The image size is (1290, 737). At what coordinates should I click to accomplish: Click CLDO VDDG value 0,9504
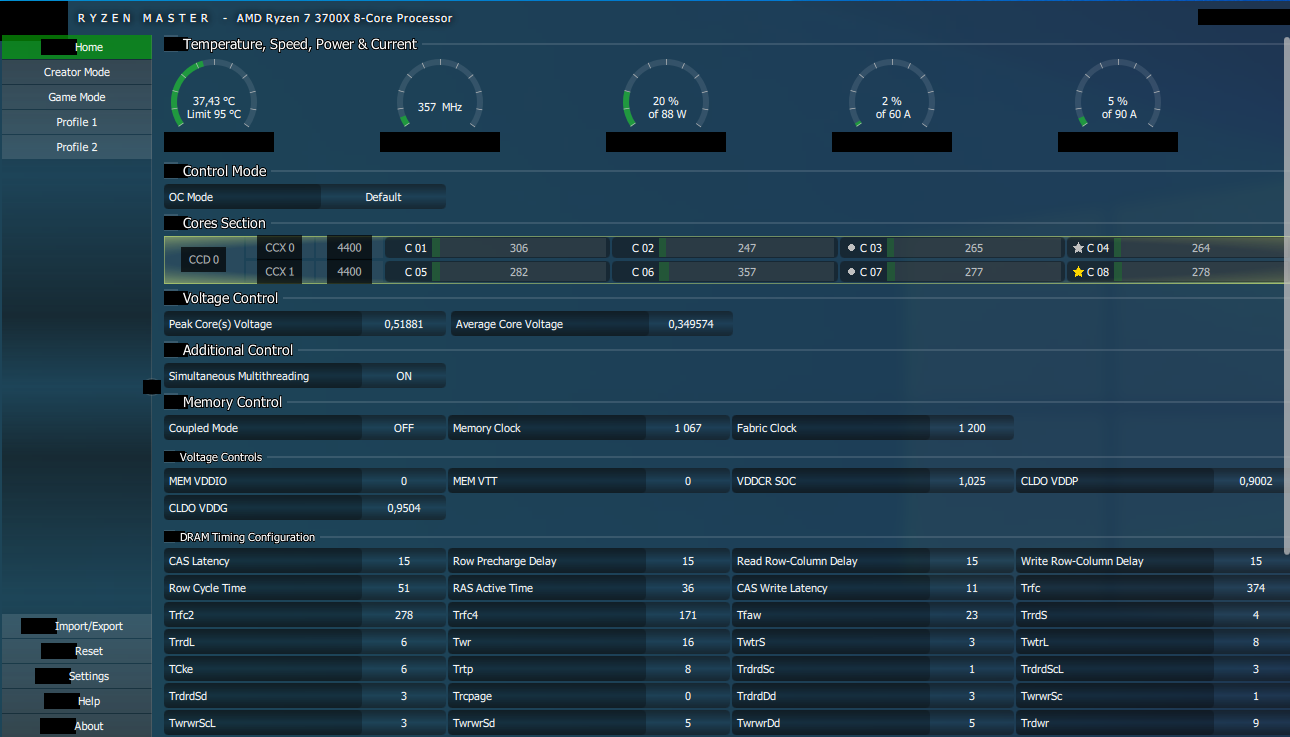pos(404,508)
